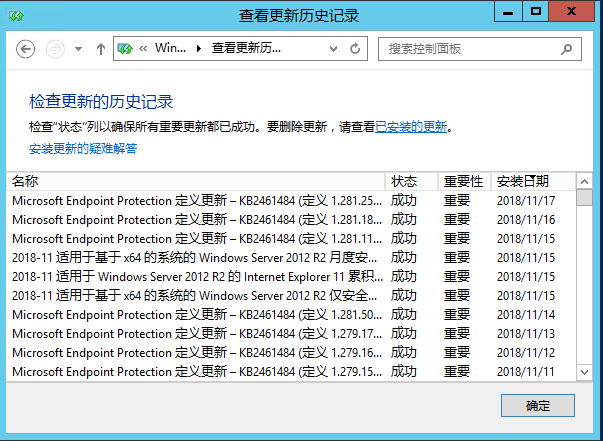Open the recent locations dropdown arrow
The height and width of the screenshot is (441, 603).
coord(78,49)
